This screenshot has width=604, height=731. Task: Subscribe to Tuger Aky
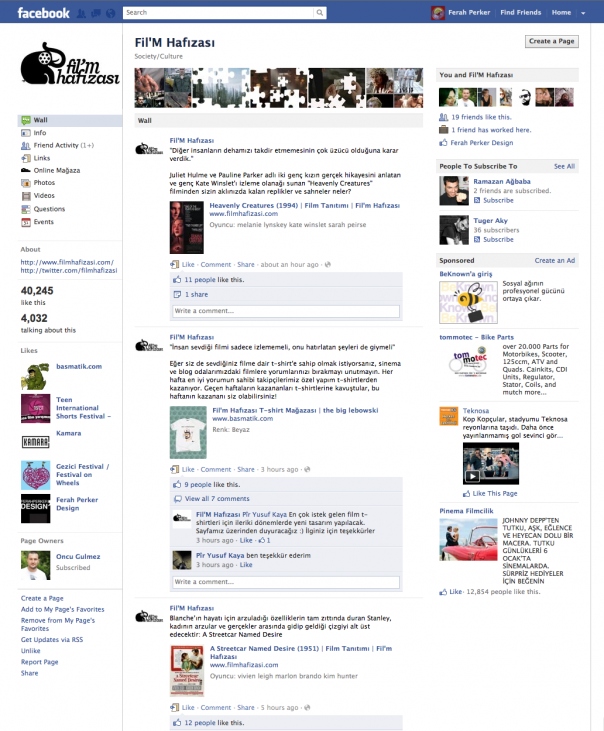(x=498, y=240)
